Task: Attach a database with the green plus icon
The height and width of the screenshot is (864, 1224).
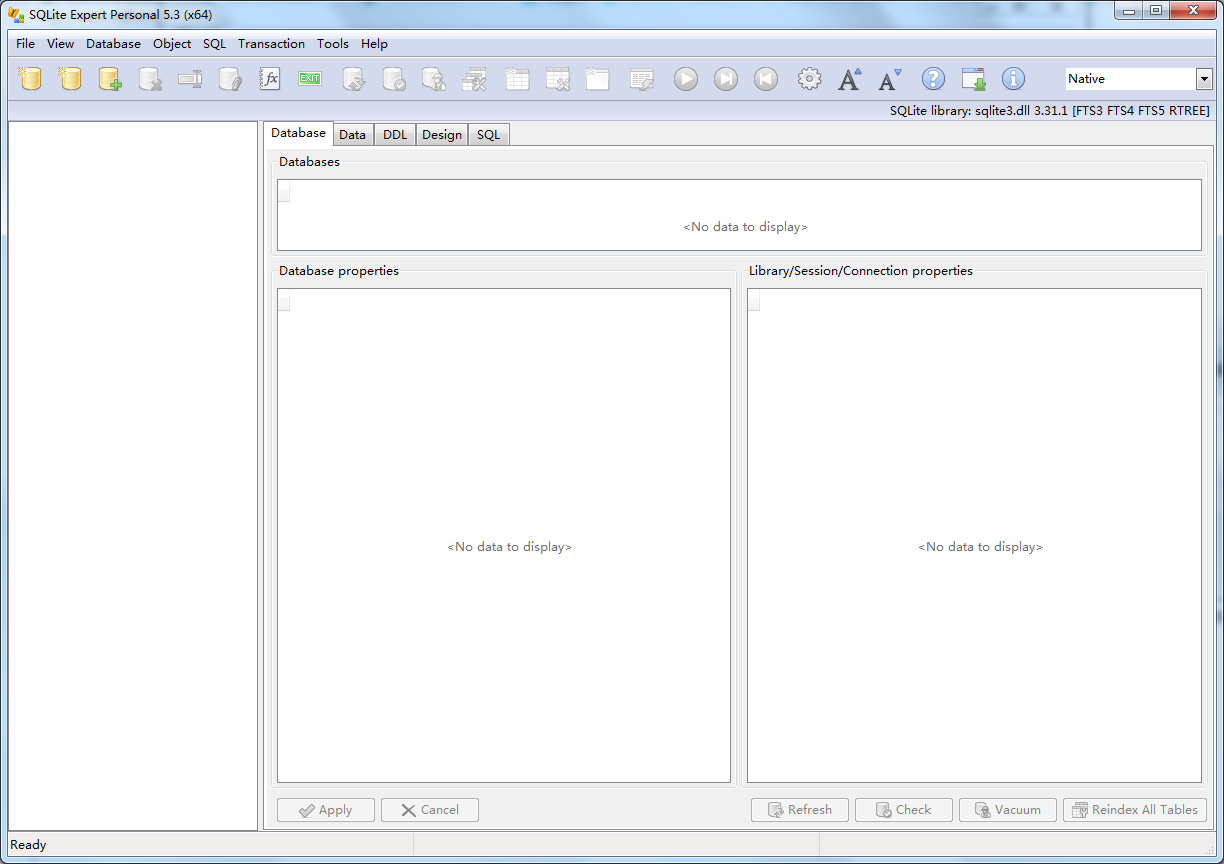Action: (x=110, y=78)
